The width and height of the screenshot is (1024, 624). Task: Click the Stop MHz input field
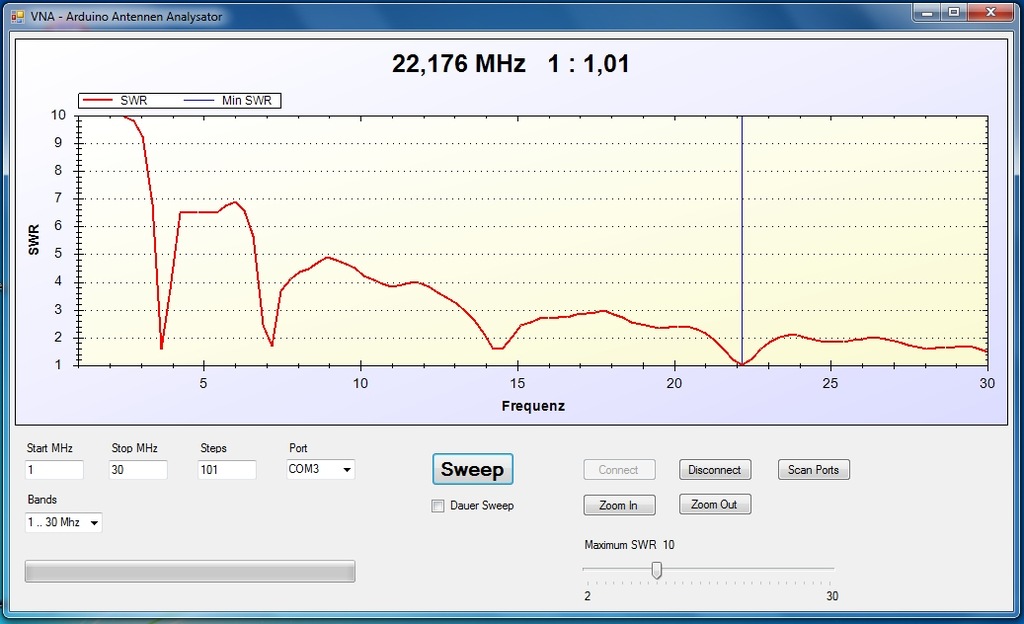pos(138,470)
